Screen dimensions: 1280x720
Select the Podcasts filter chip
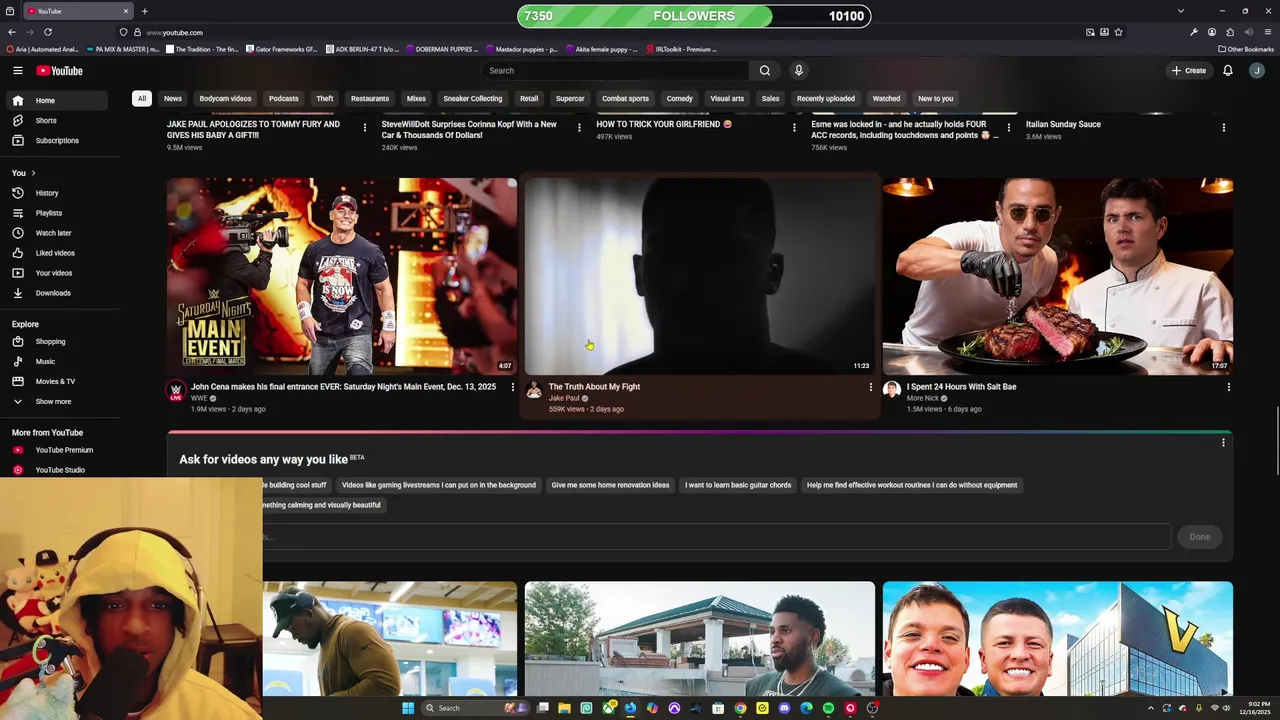point(283,98)
